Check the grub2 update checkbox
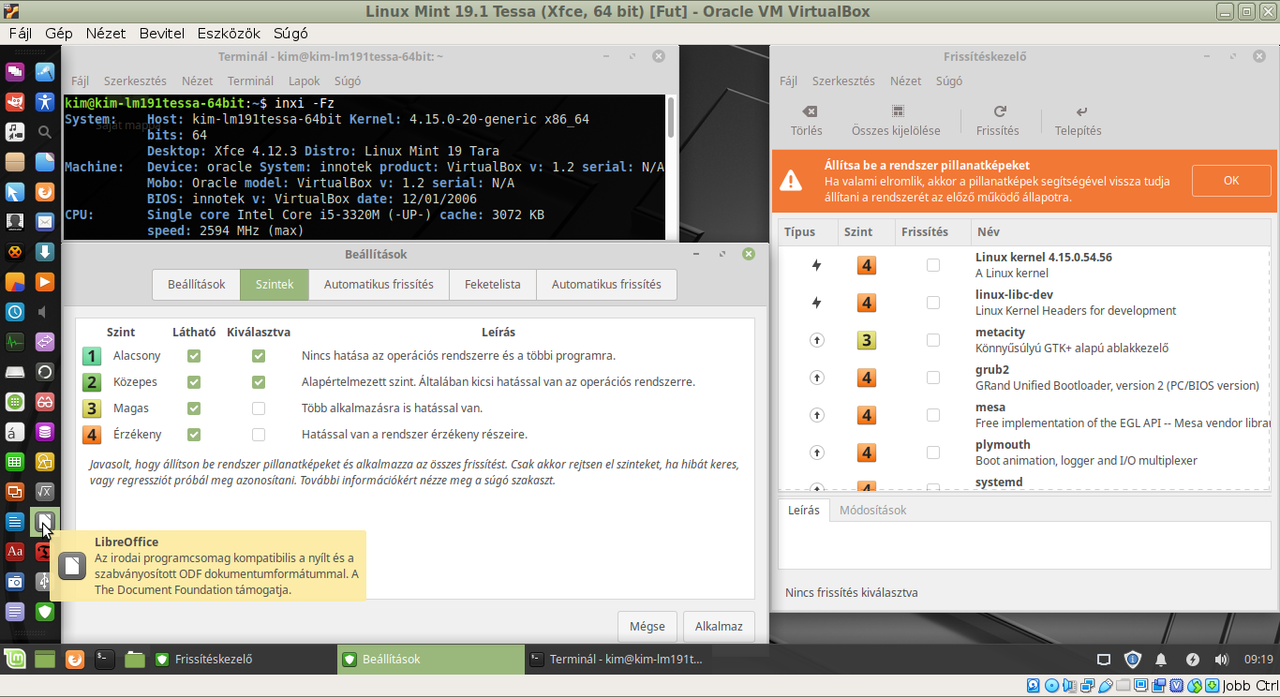Viewport: 1280px width, 697px height. click(933, 377)
